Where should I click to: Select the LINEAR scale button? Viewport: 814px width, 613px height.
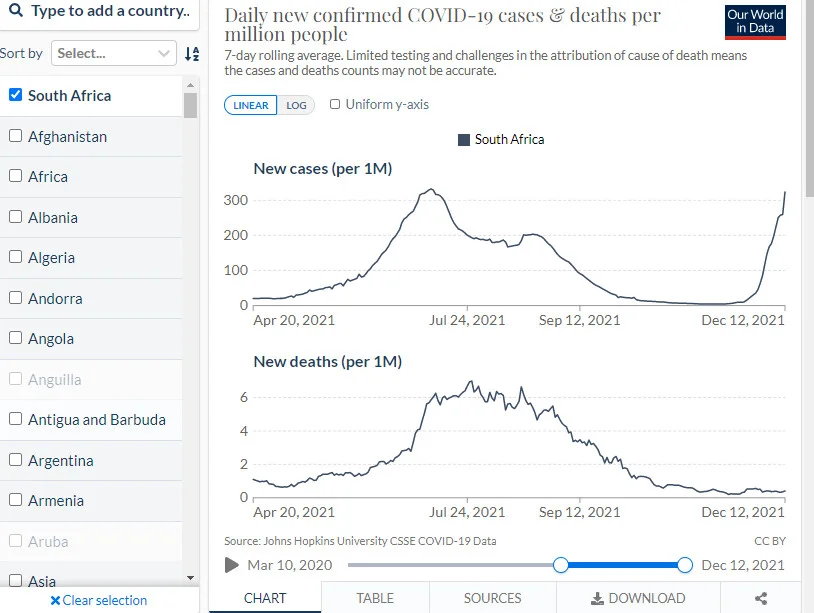click(250, 105)
